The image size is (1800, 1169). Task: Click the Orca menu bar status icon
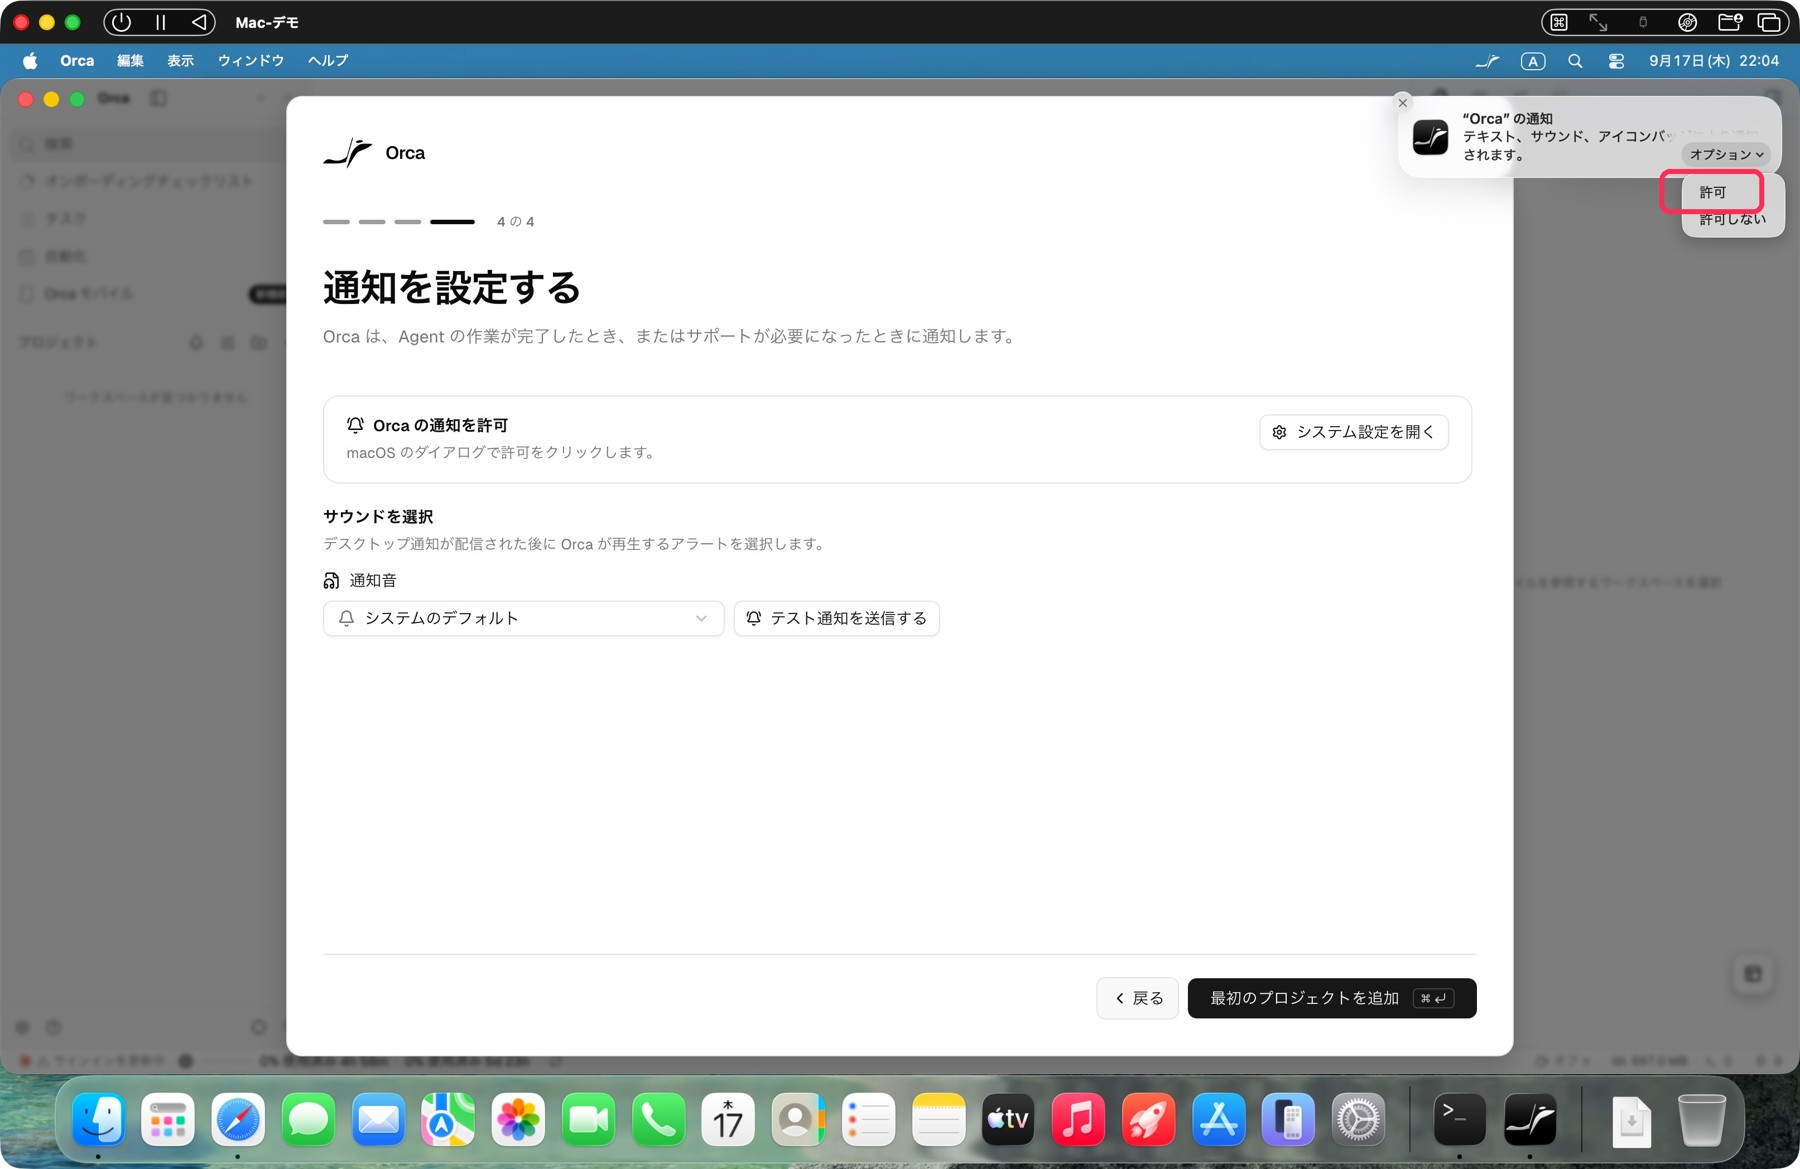(x=1487, y=61)
